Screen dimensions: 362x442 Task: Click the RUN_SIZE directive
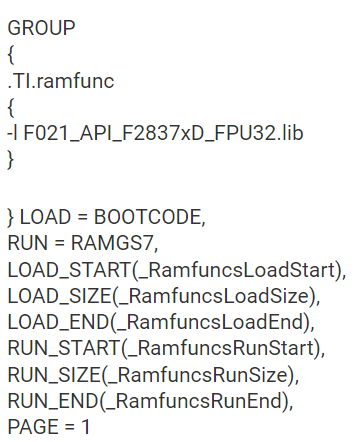pos(54,375)
